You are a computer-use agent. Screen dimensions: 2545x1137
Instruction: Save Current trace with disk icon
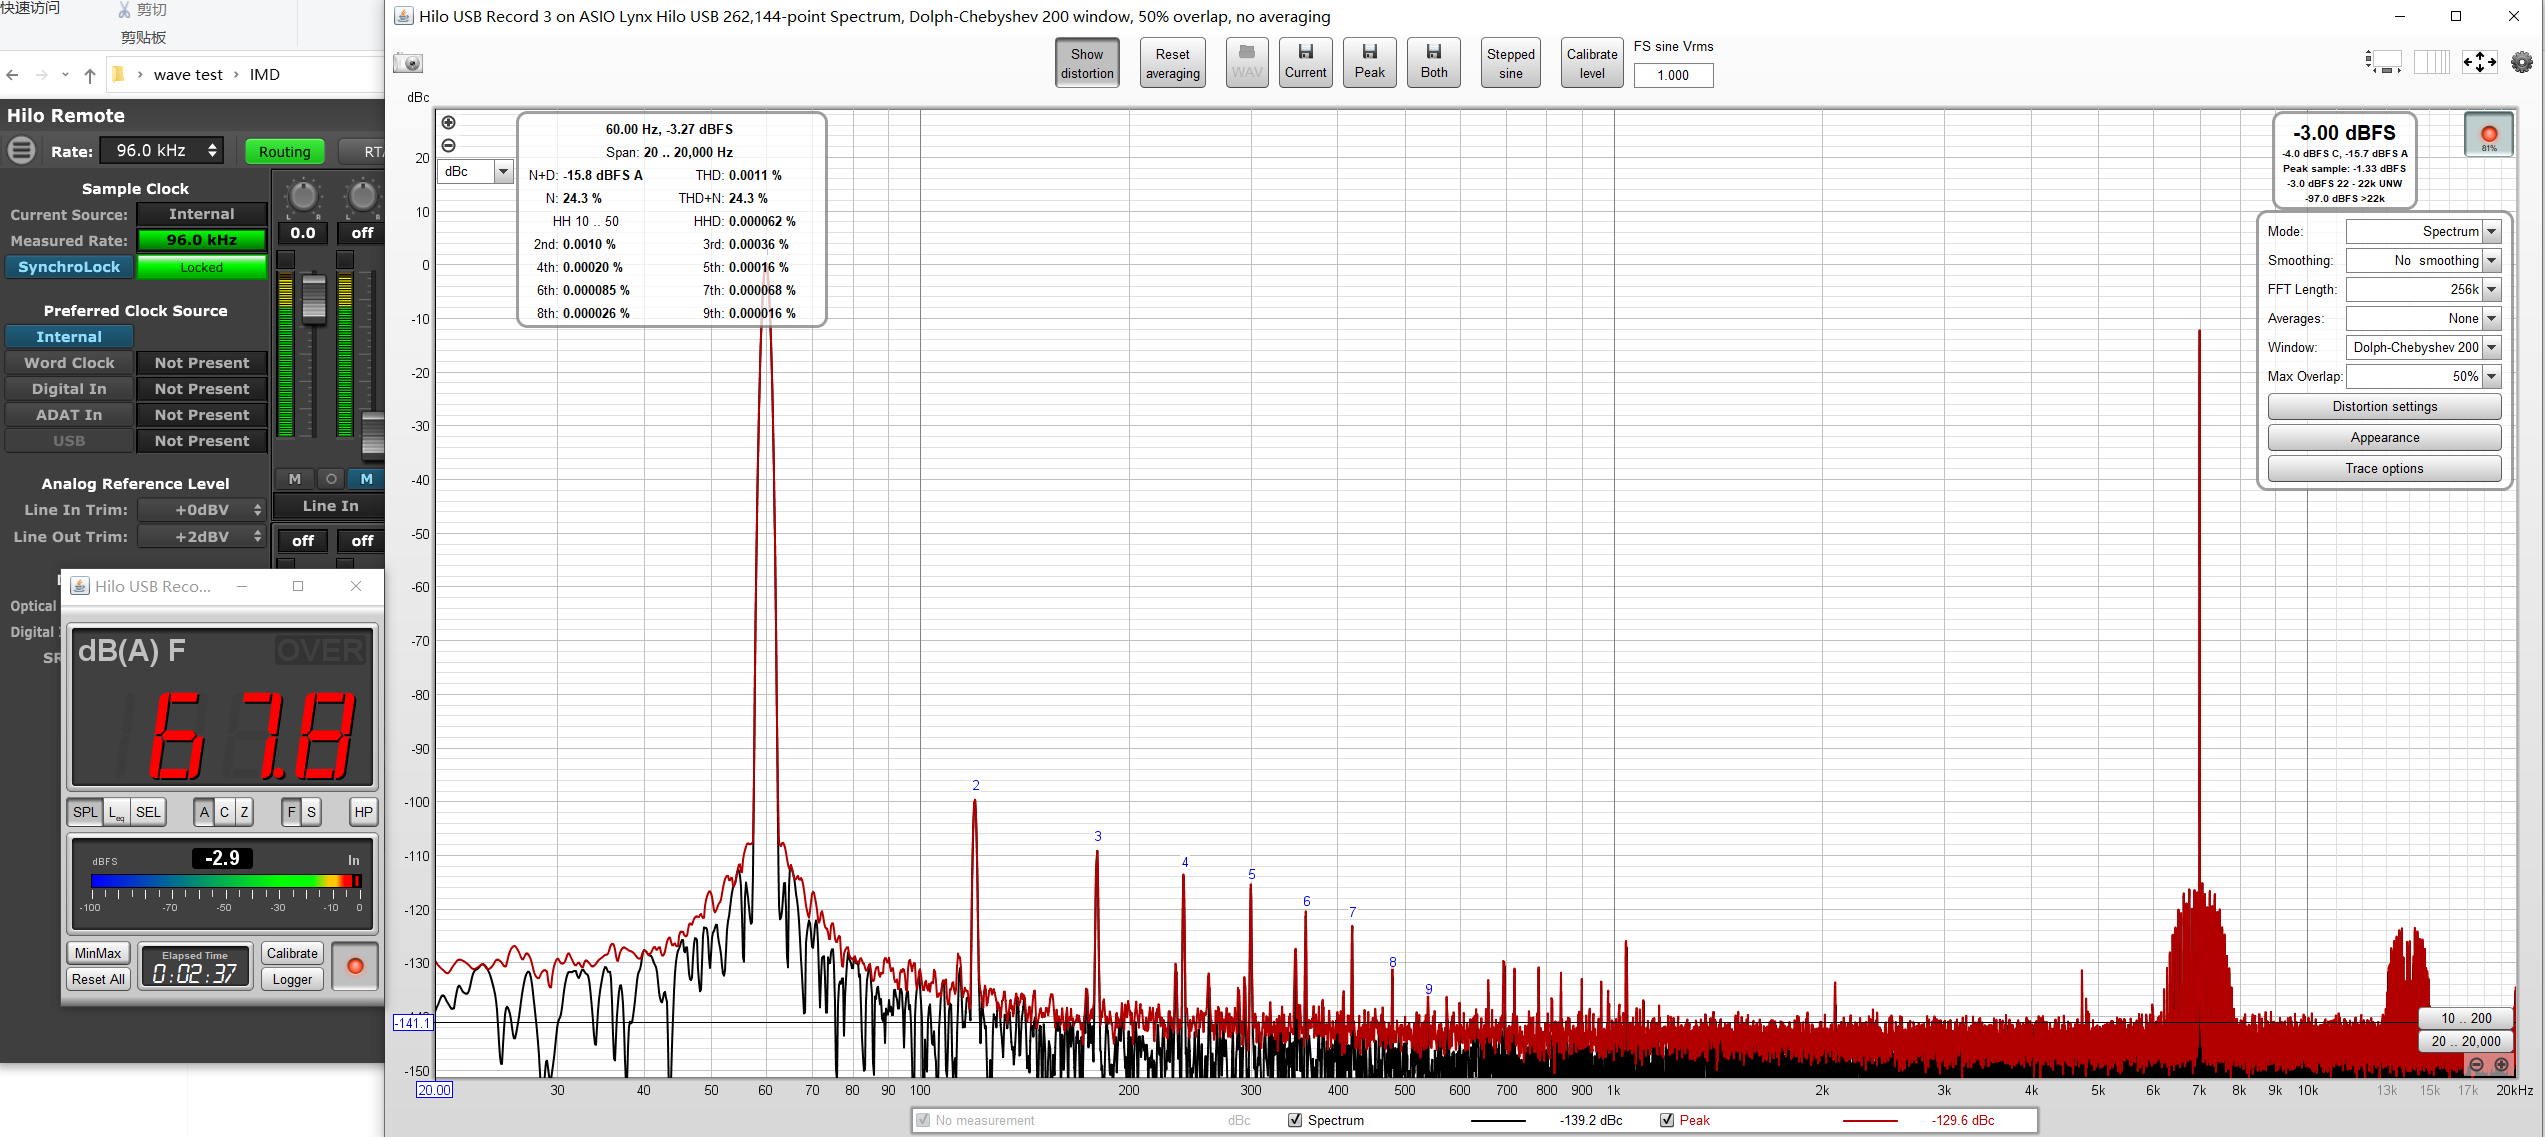1306,62
